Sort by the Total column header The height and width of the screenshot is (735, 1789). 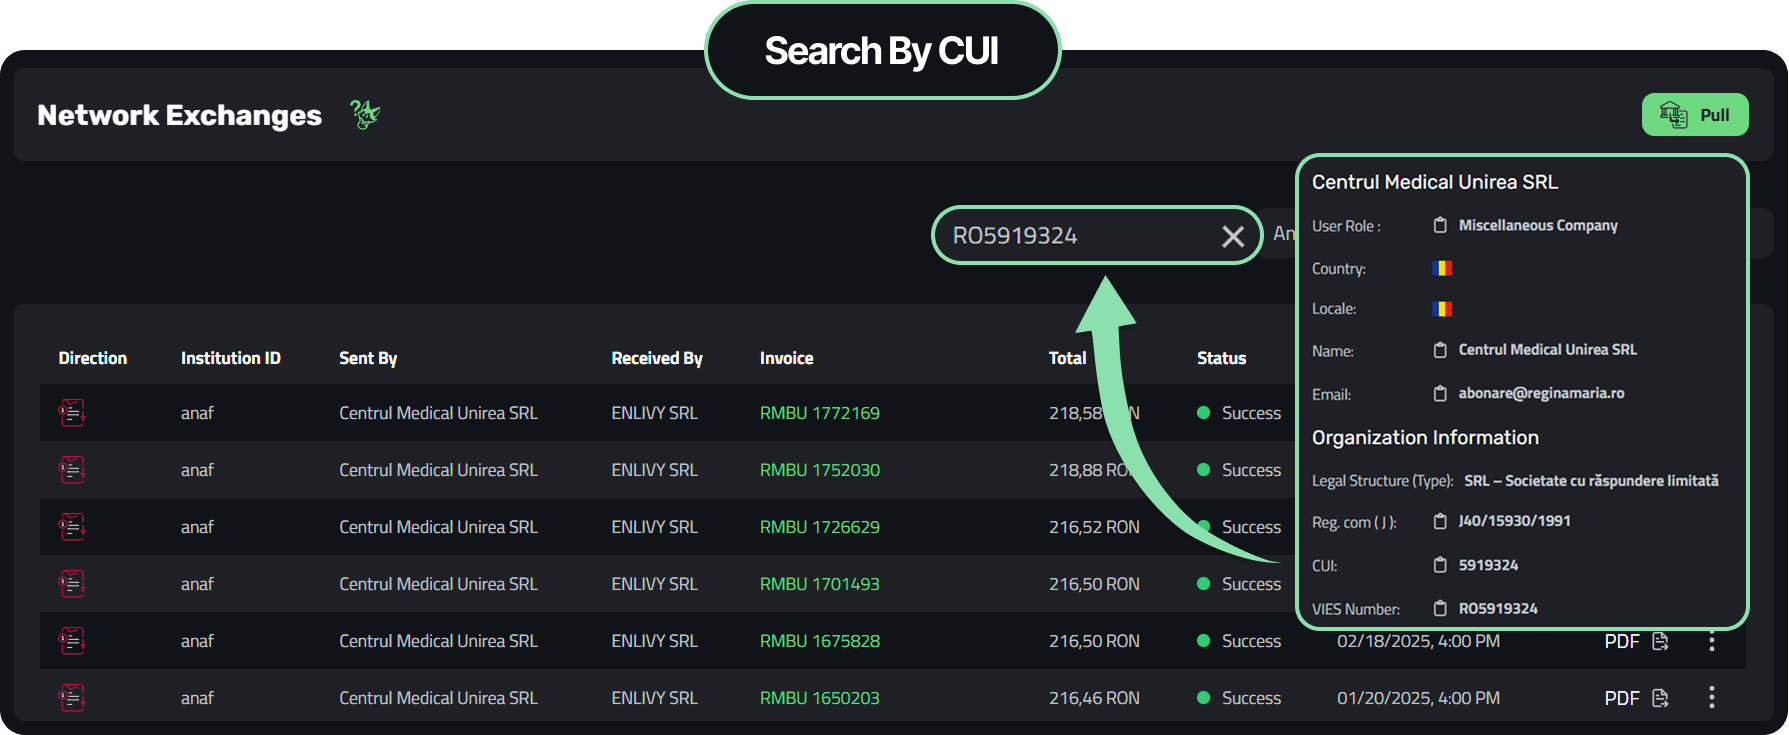pos(1066,358)
